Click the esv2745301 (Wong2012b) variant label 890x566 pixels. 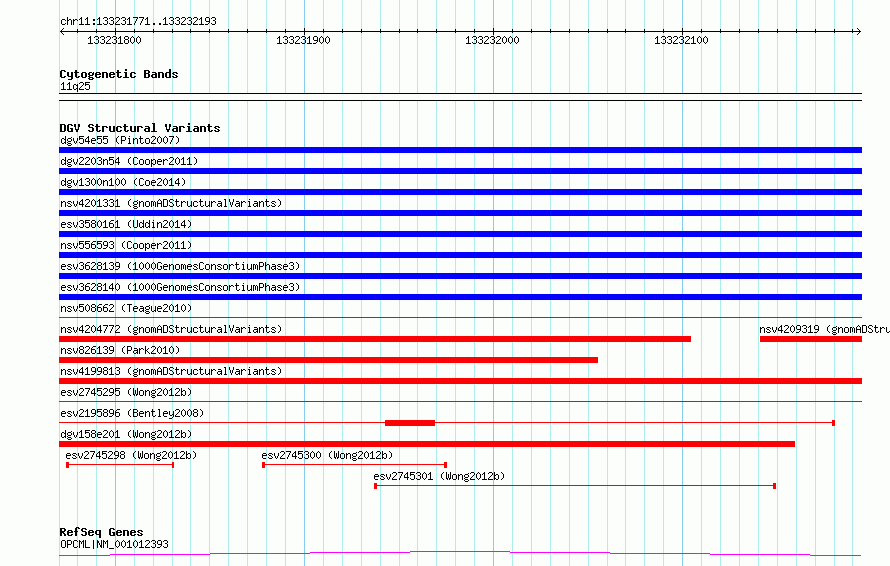point(439,476)
